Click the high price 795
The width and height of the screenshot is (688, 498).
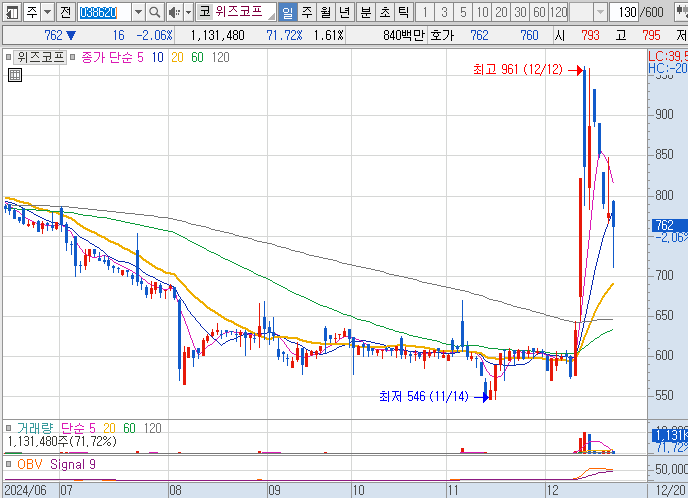coord(651,36)
